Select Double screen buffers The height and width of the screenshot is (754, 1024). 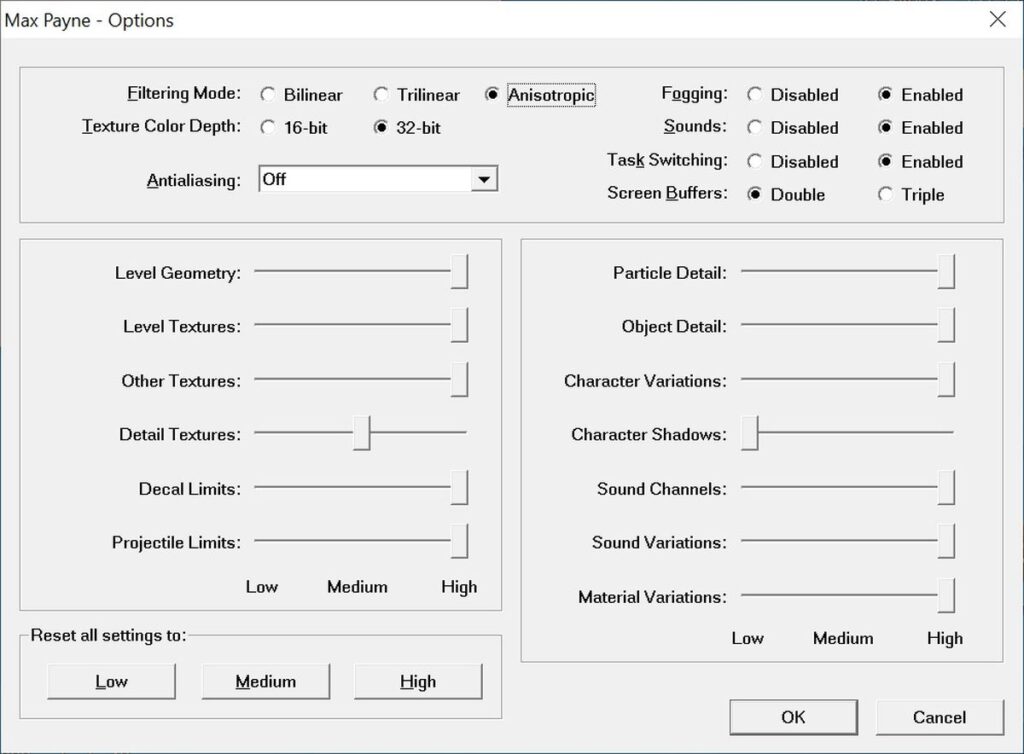click(786, 195)
